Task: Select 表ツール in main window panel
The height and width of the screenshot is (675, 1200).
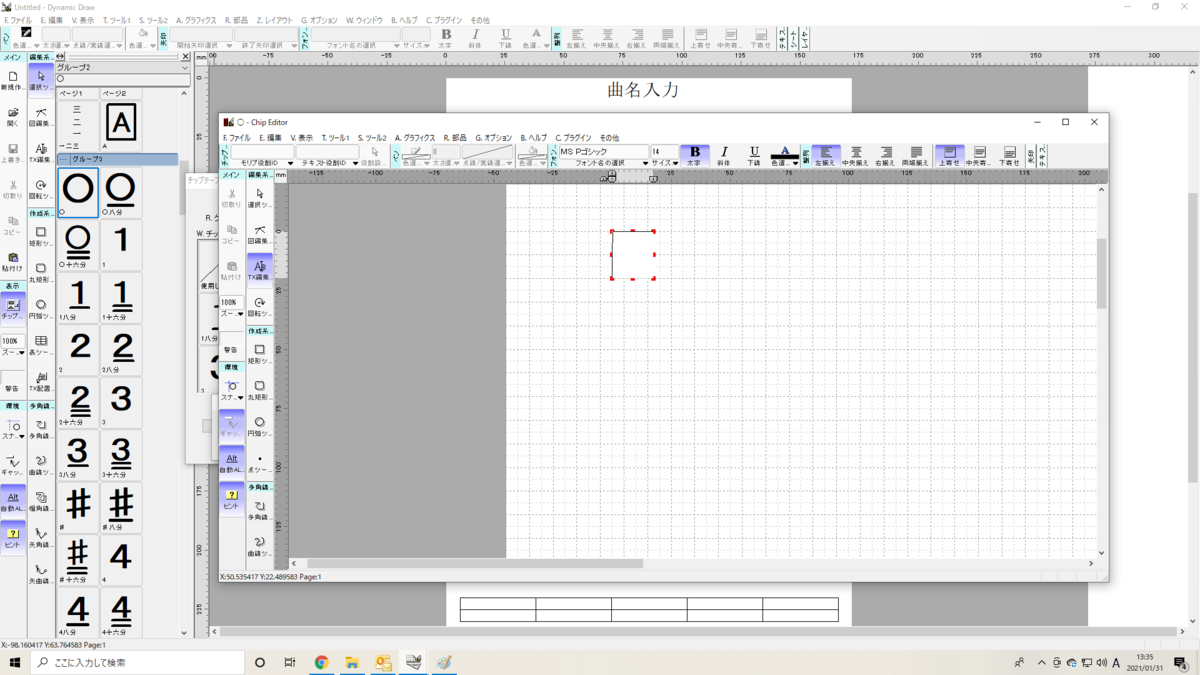Action: point(40,345)
